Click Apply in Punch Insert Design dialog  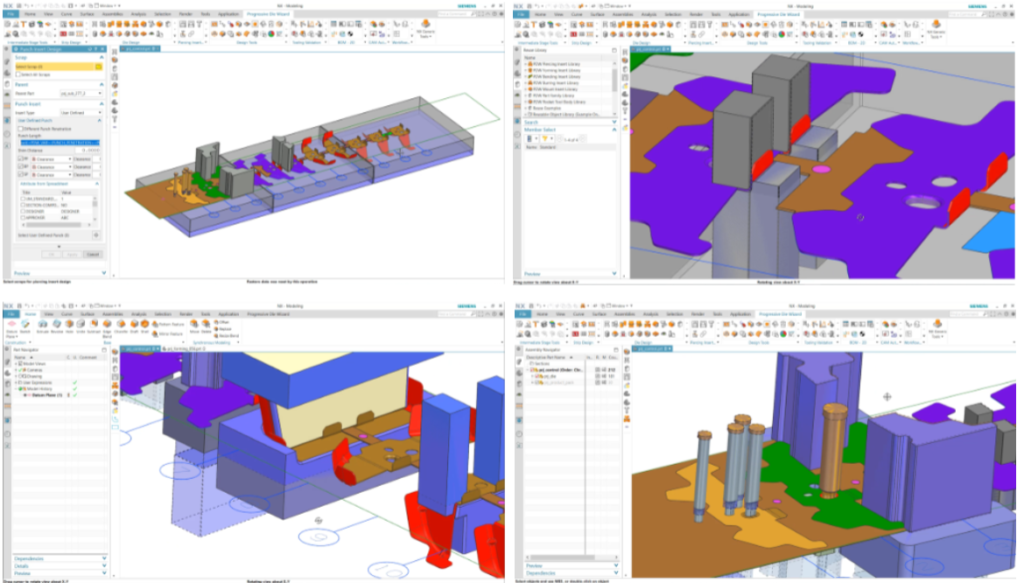click(x=75, y=254)
